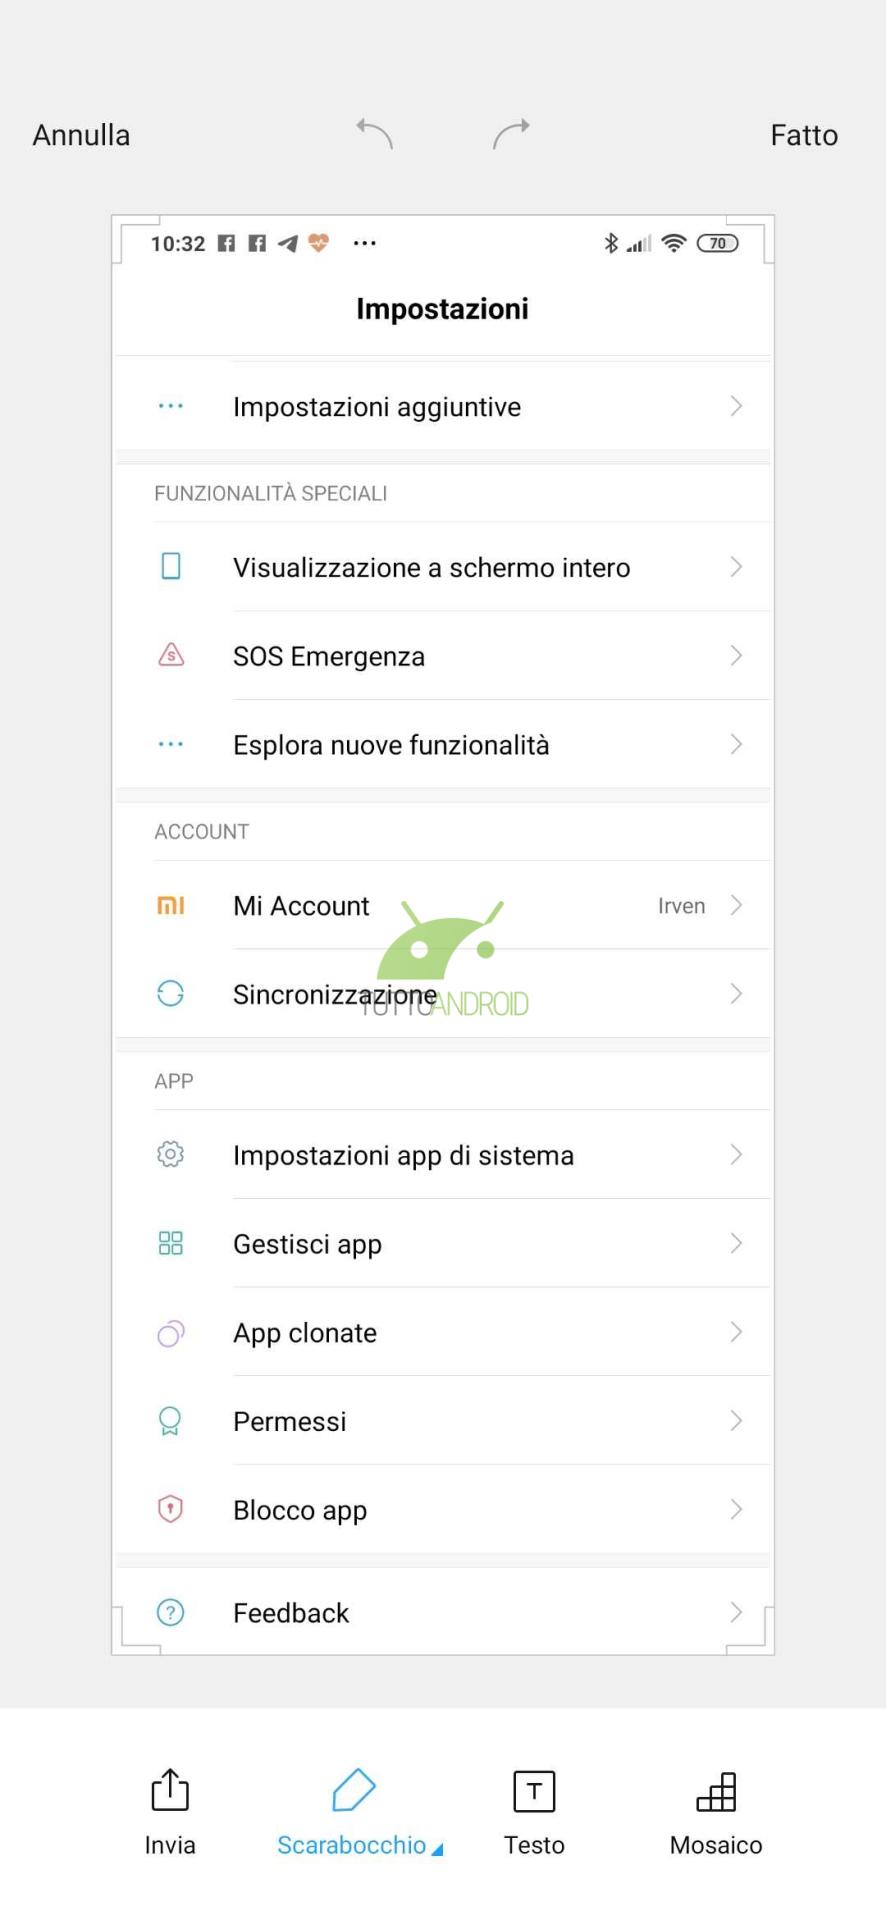Click the Sincronizzazione sync icon
The image size is (886, 1920).
pos(171,993)
